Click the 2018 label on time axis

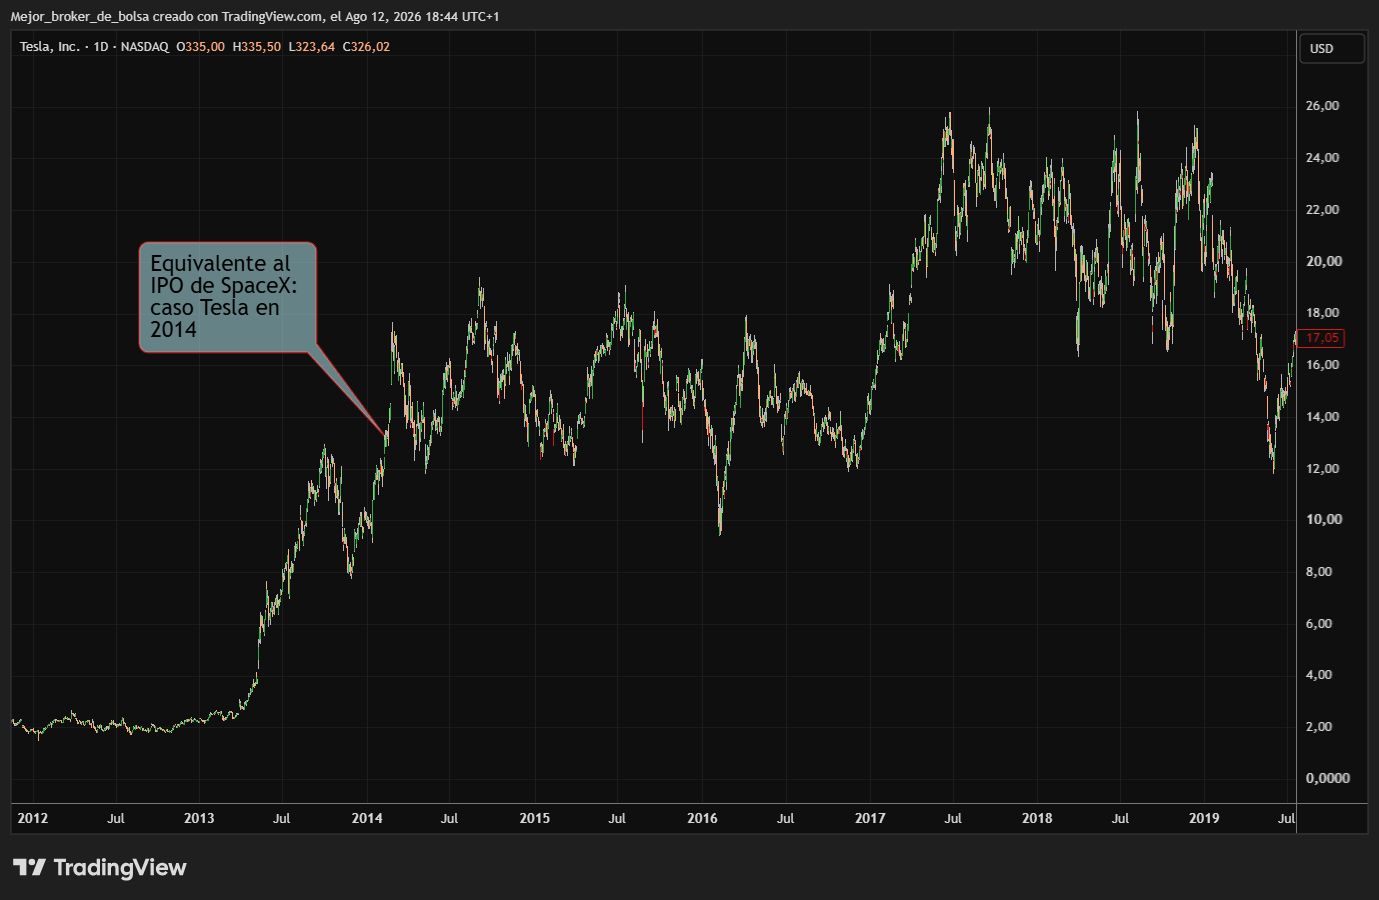1037,818
